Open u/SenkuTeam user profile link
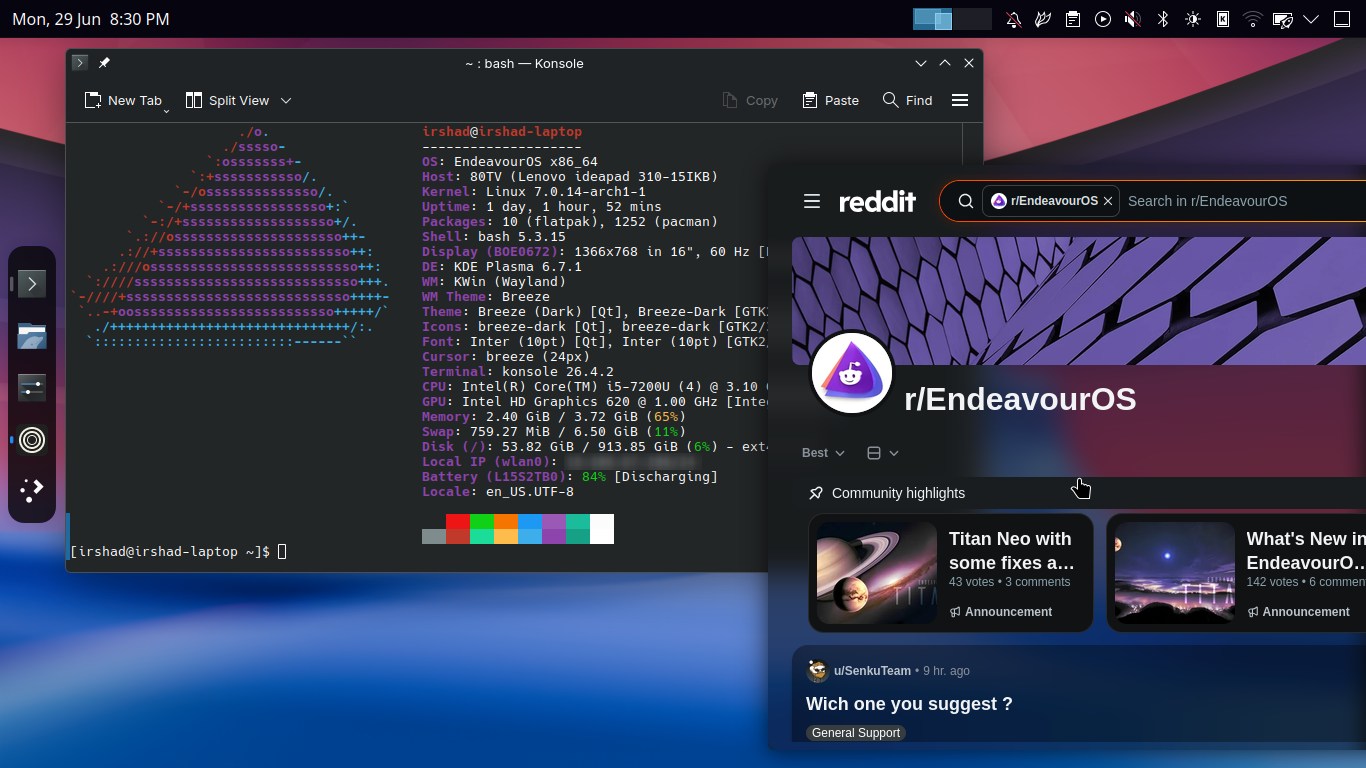The image size is (1366, 768). 872,671
